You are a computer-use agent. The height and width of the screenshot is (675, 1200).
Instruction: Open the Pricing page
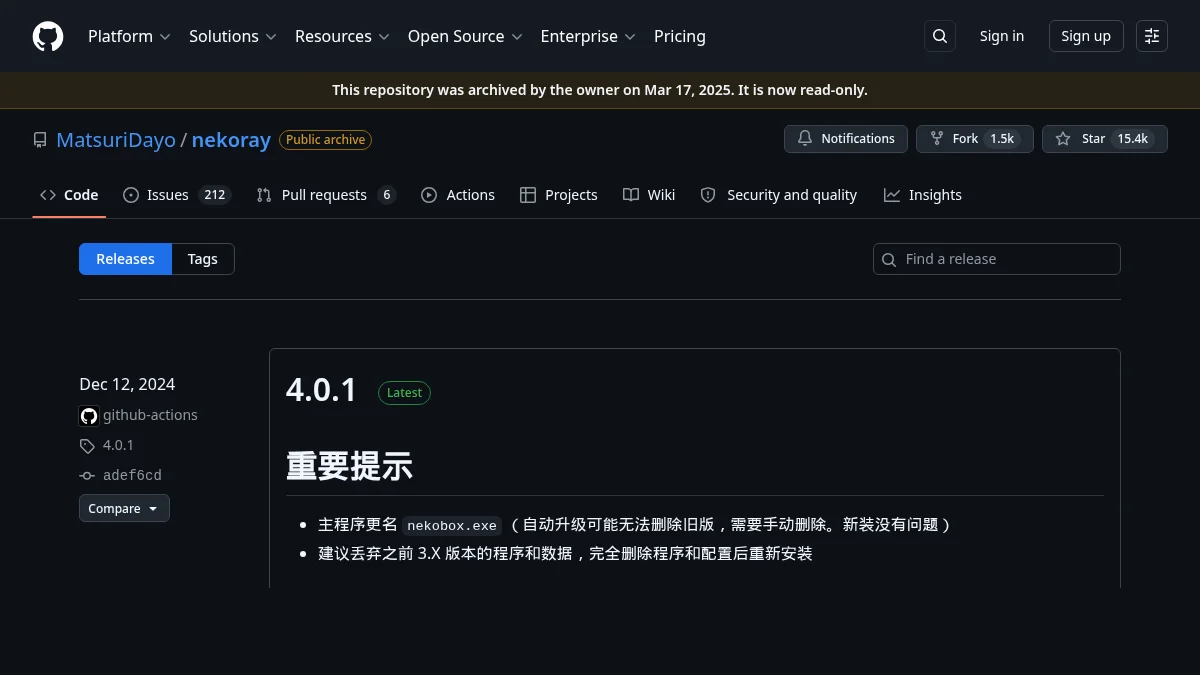680,36
